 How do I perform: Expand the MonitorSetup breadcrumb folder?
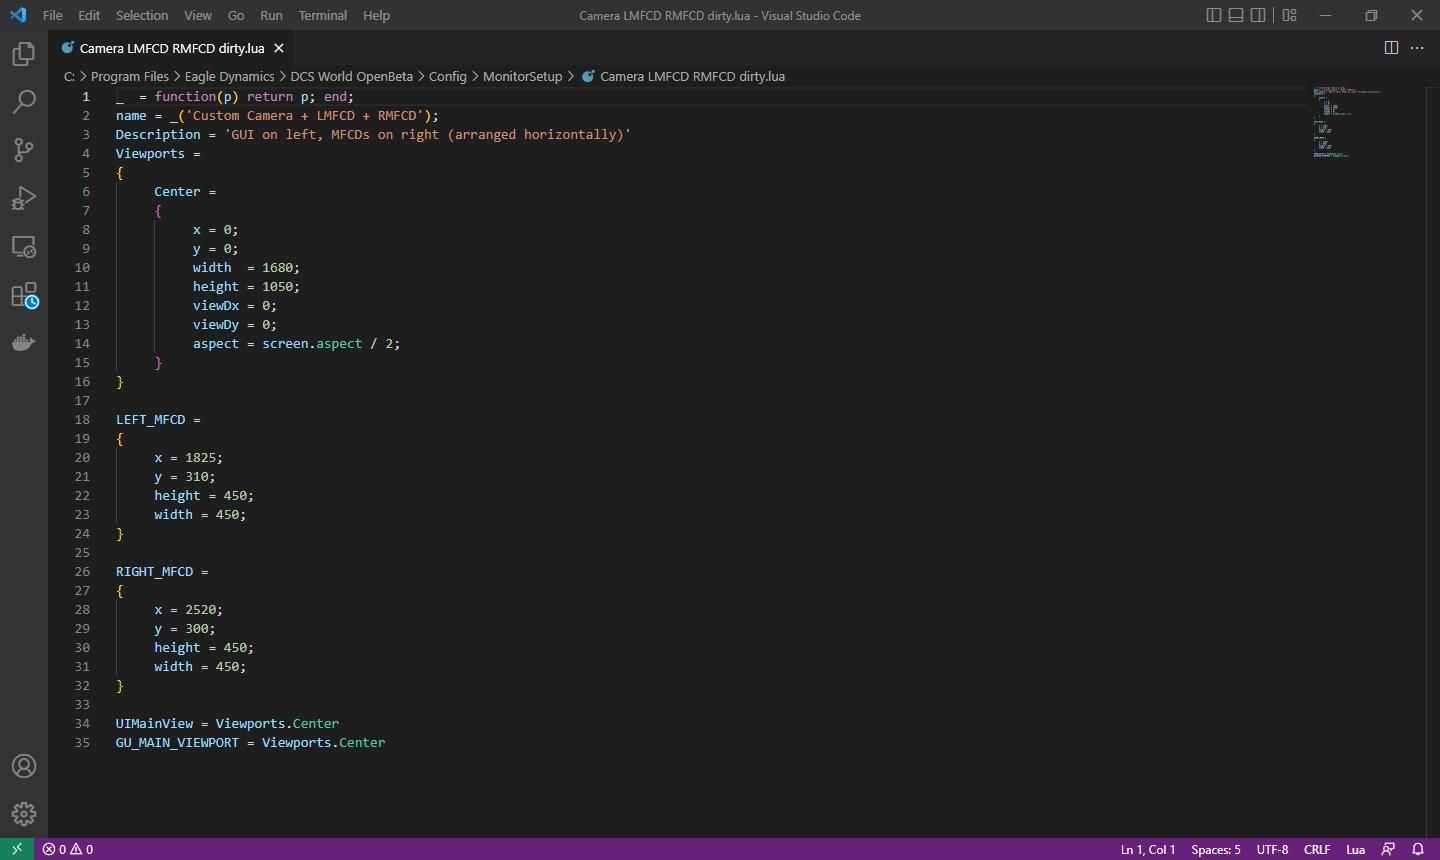pos(522,76)
